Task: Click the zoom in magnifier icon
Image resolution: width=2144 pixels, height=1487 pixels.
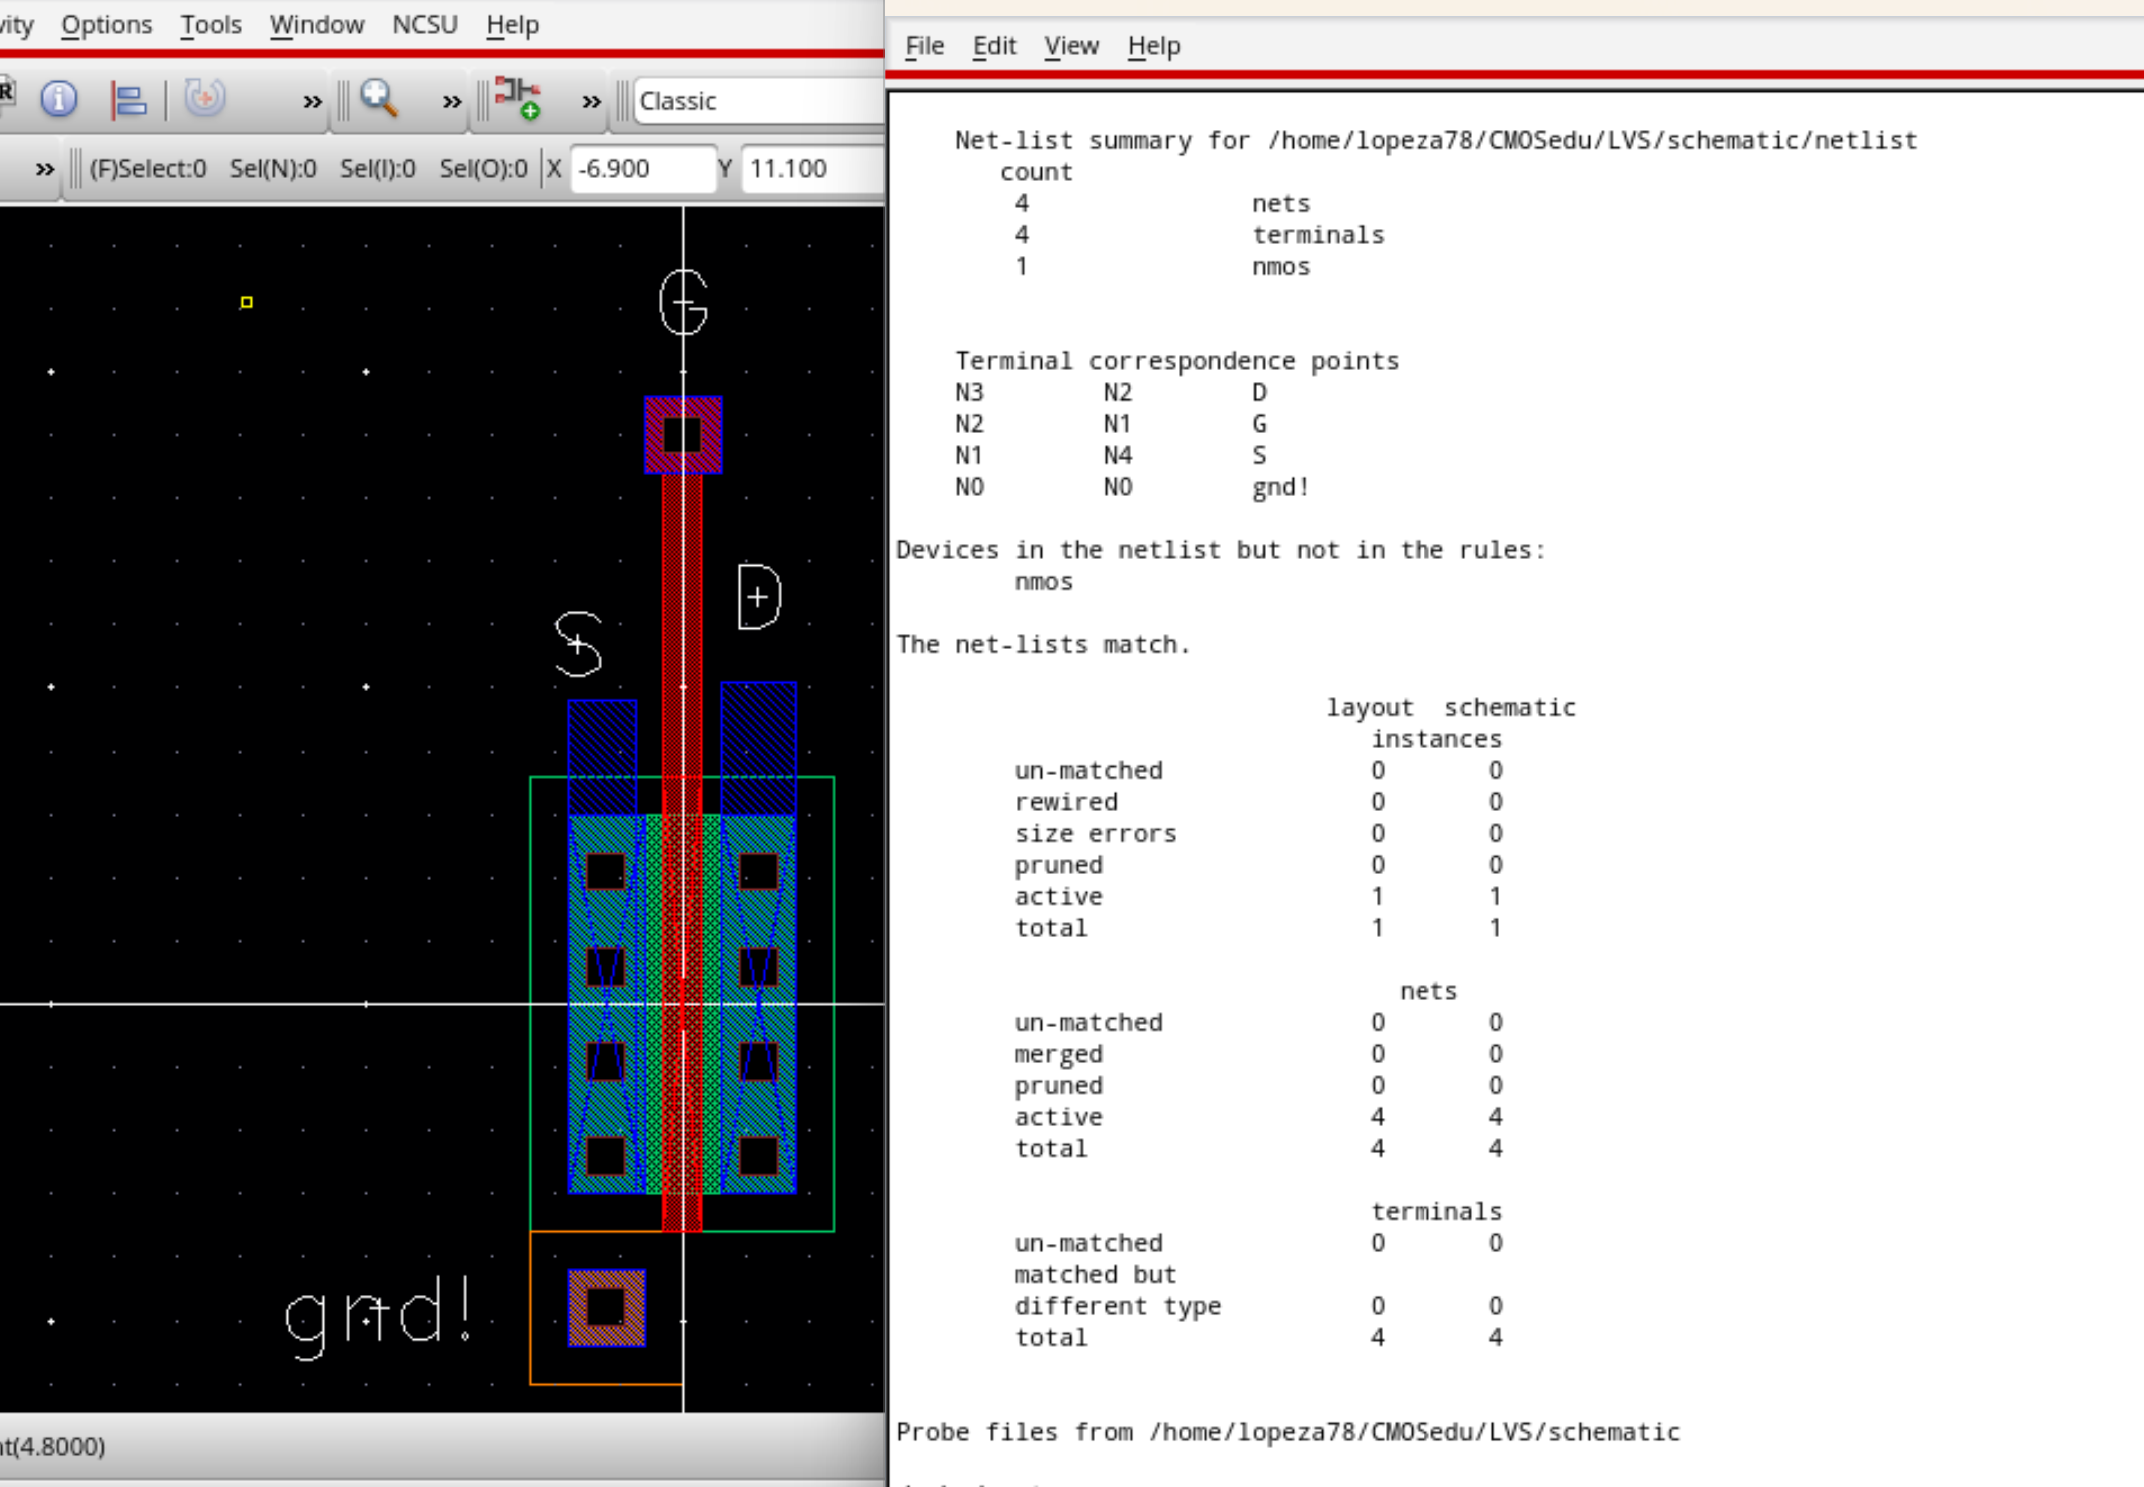Action: tap(379, 99)
